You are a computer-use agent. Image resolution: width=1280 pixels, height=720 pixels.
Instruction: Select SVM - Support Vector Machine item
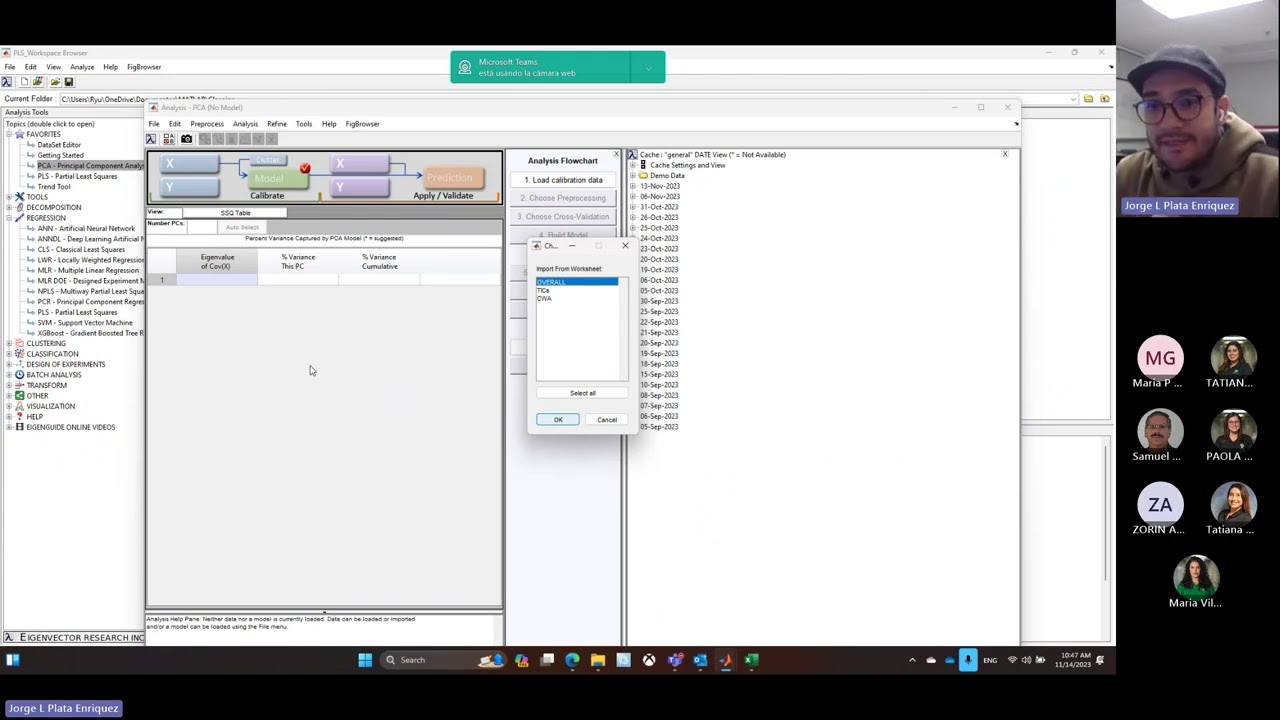pyautogui.click(x=85, y=323)
